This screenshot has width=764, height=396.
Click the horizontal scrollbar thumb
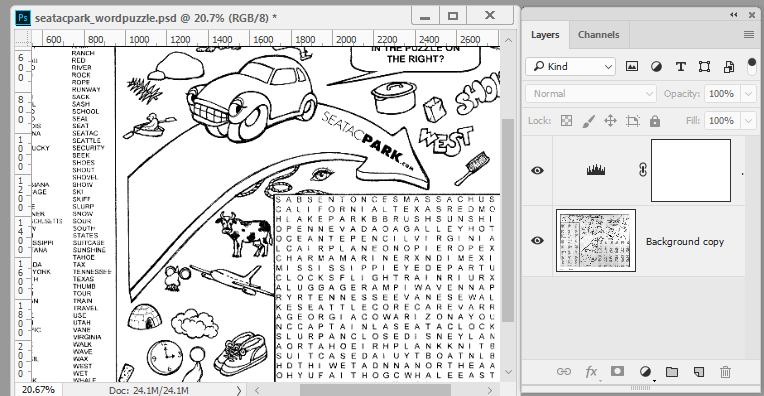(x=375, y=390)
